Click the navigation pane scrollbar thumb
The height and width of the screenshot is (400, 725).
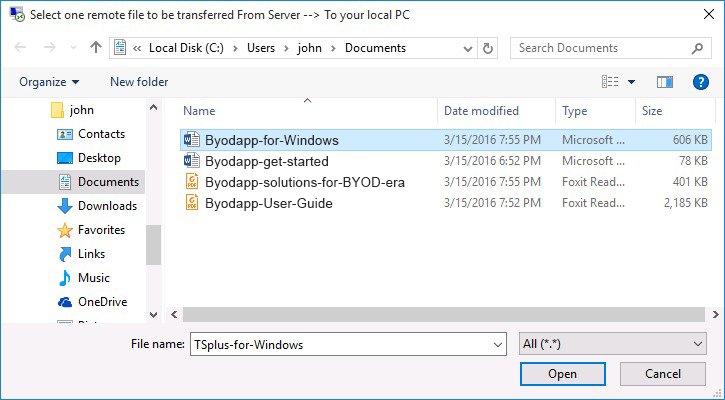click(154, 245)
